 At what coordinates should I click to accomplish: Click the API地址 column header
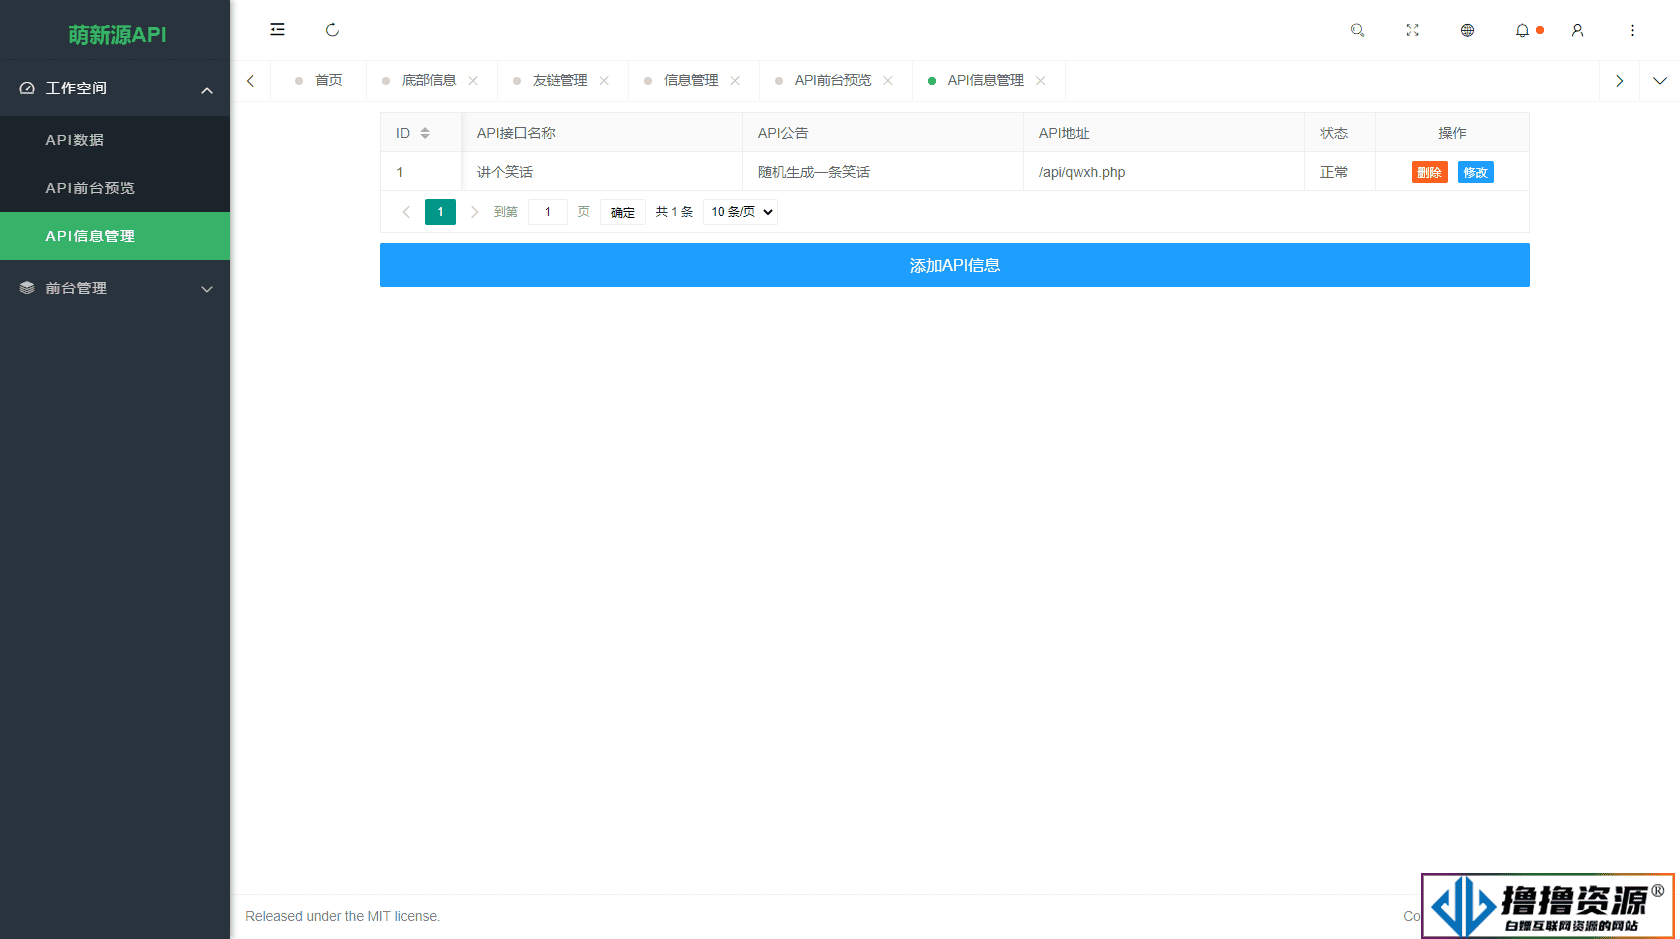(x=1164, y=133)
